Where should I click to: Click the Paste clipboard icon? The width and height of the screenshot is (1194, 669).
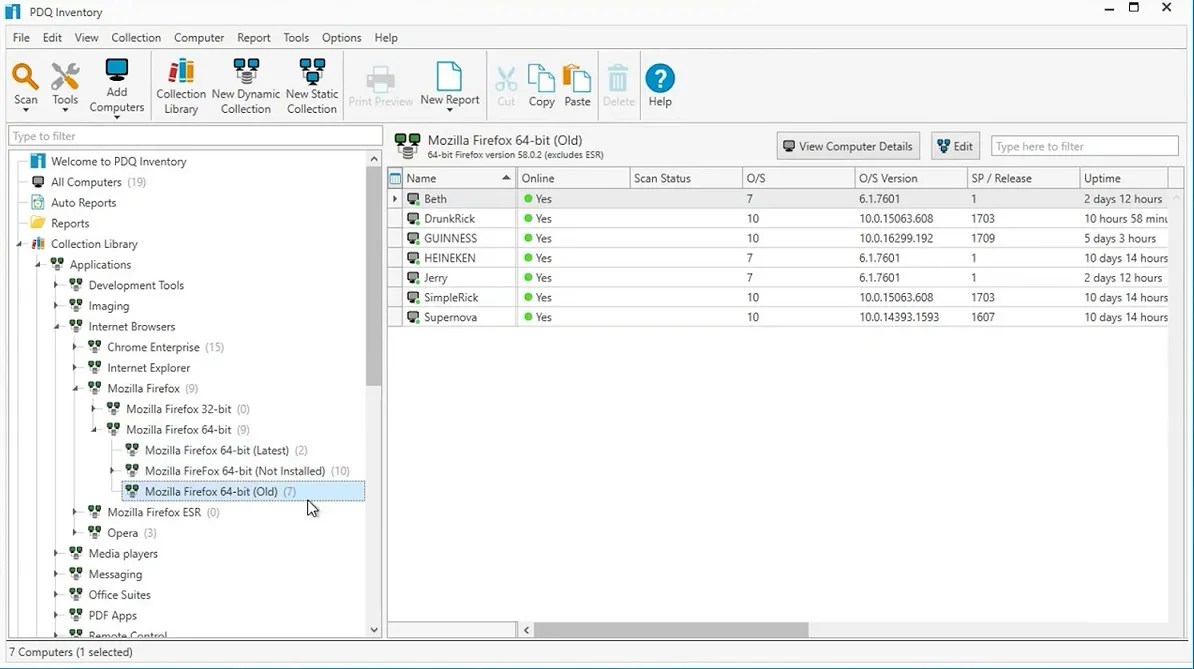pyautogui.click(x=577, y=77)
